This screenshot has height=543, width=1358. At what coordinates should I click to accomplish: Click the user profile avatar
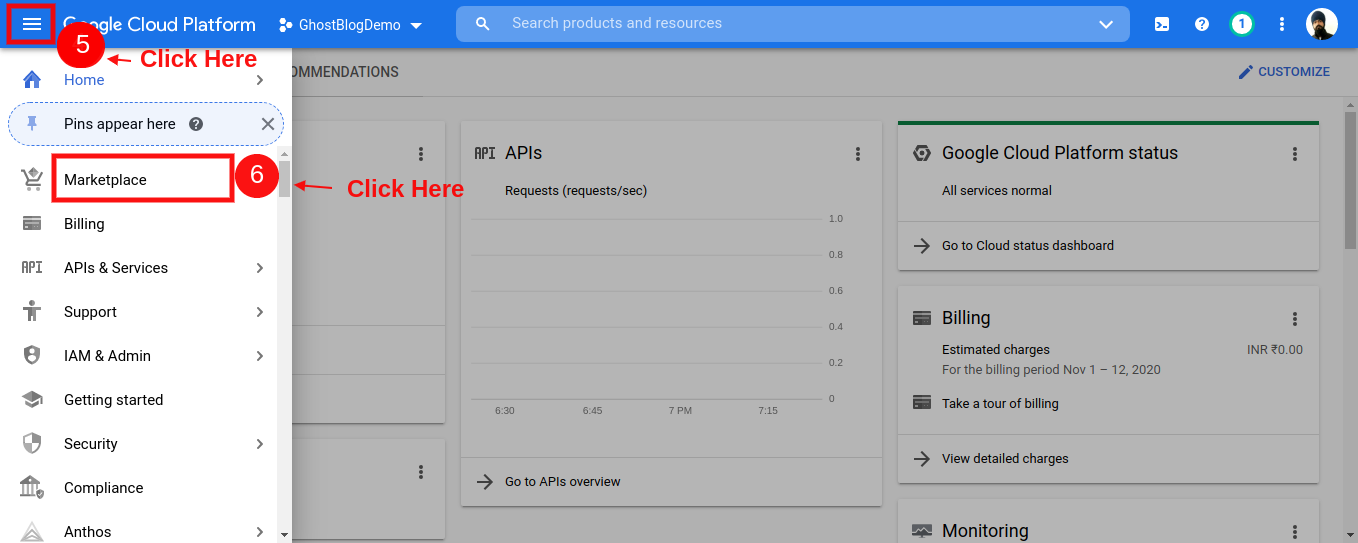pos(1321,24)
